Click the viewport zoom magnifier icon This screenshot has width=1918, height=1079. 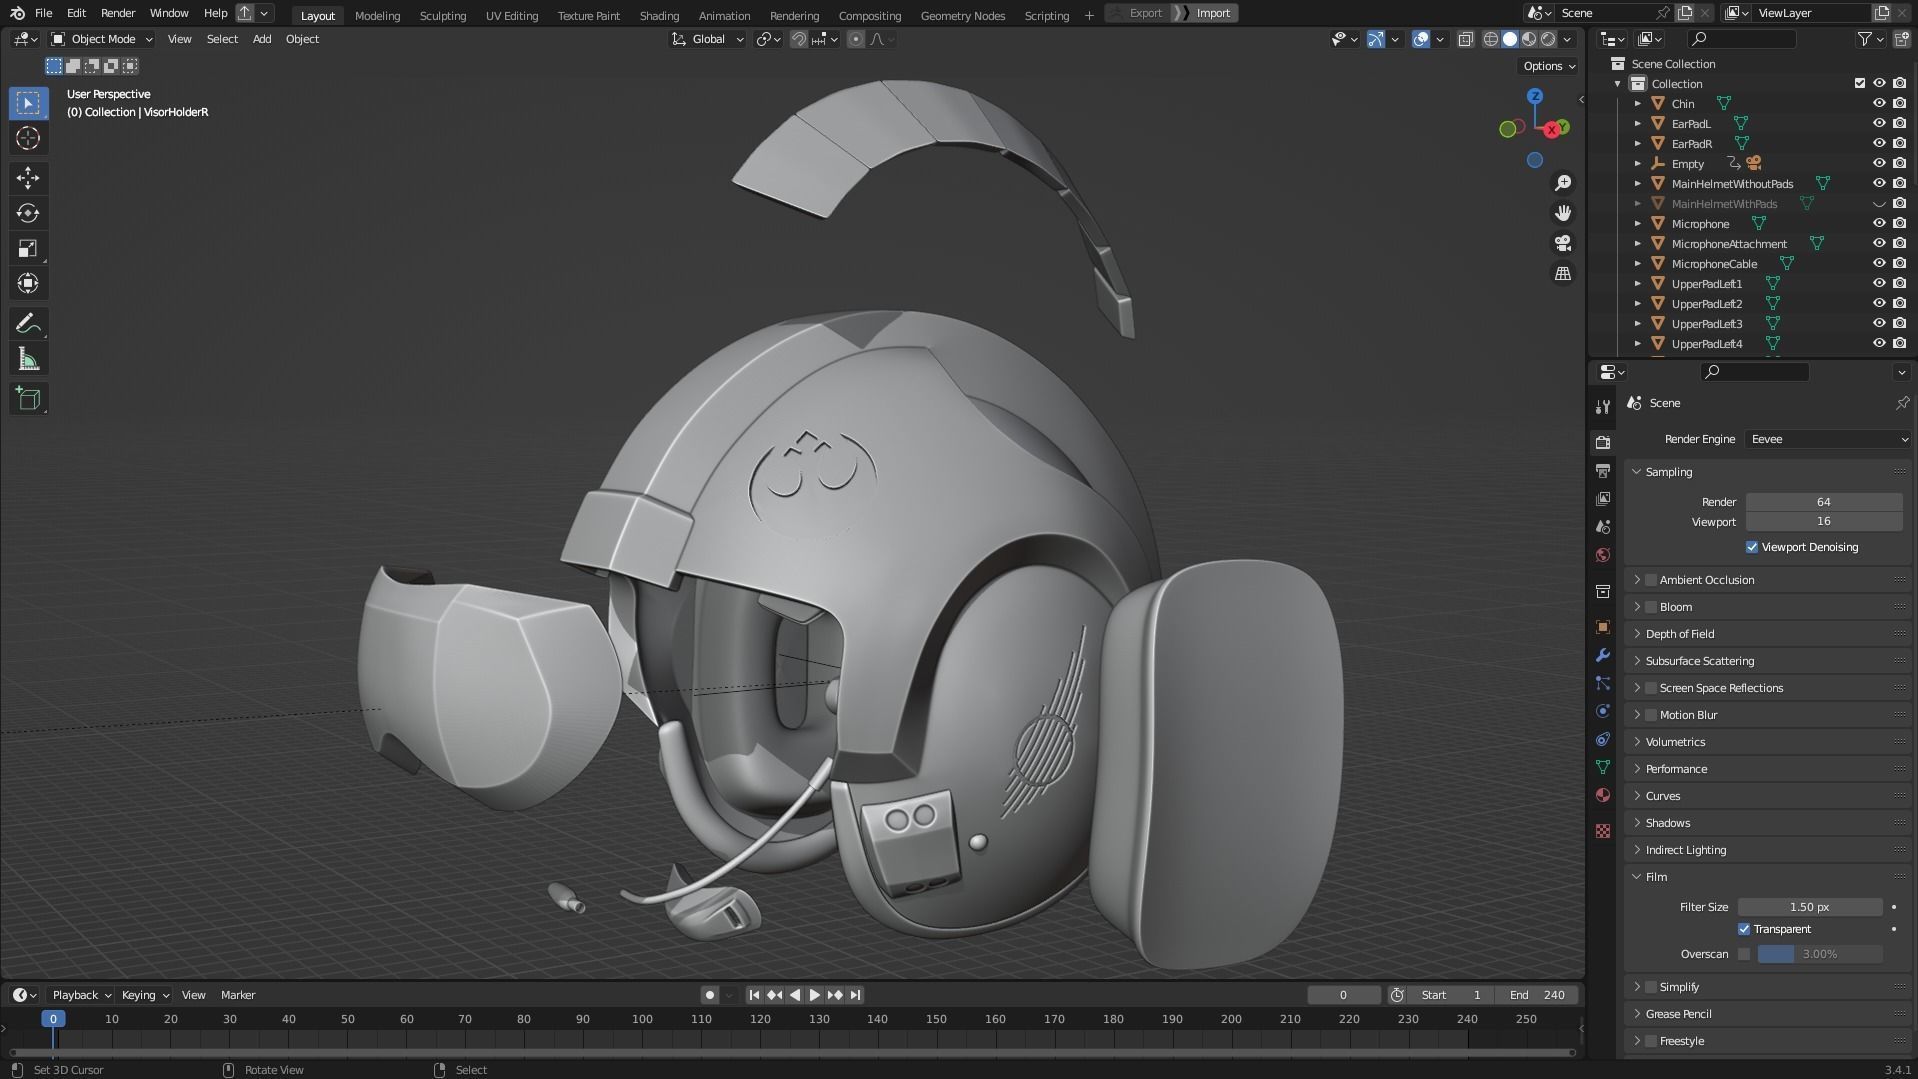(1562, 183)
